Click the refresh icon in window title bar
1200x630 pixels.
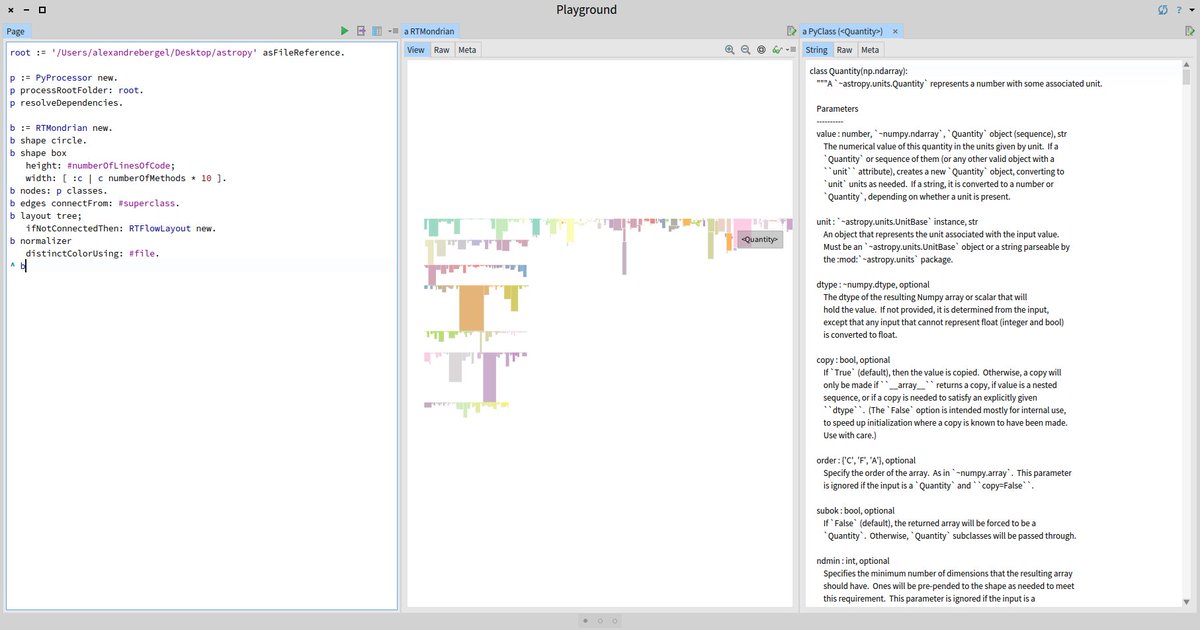(1162, 10)
